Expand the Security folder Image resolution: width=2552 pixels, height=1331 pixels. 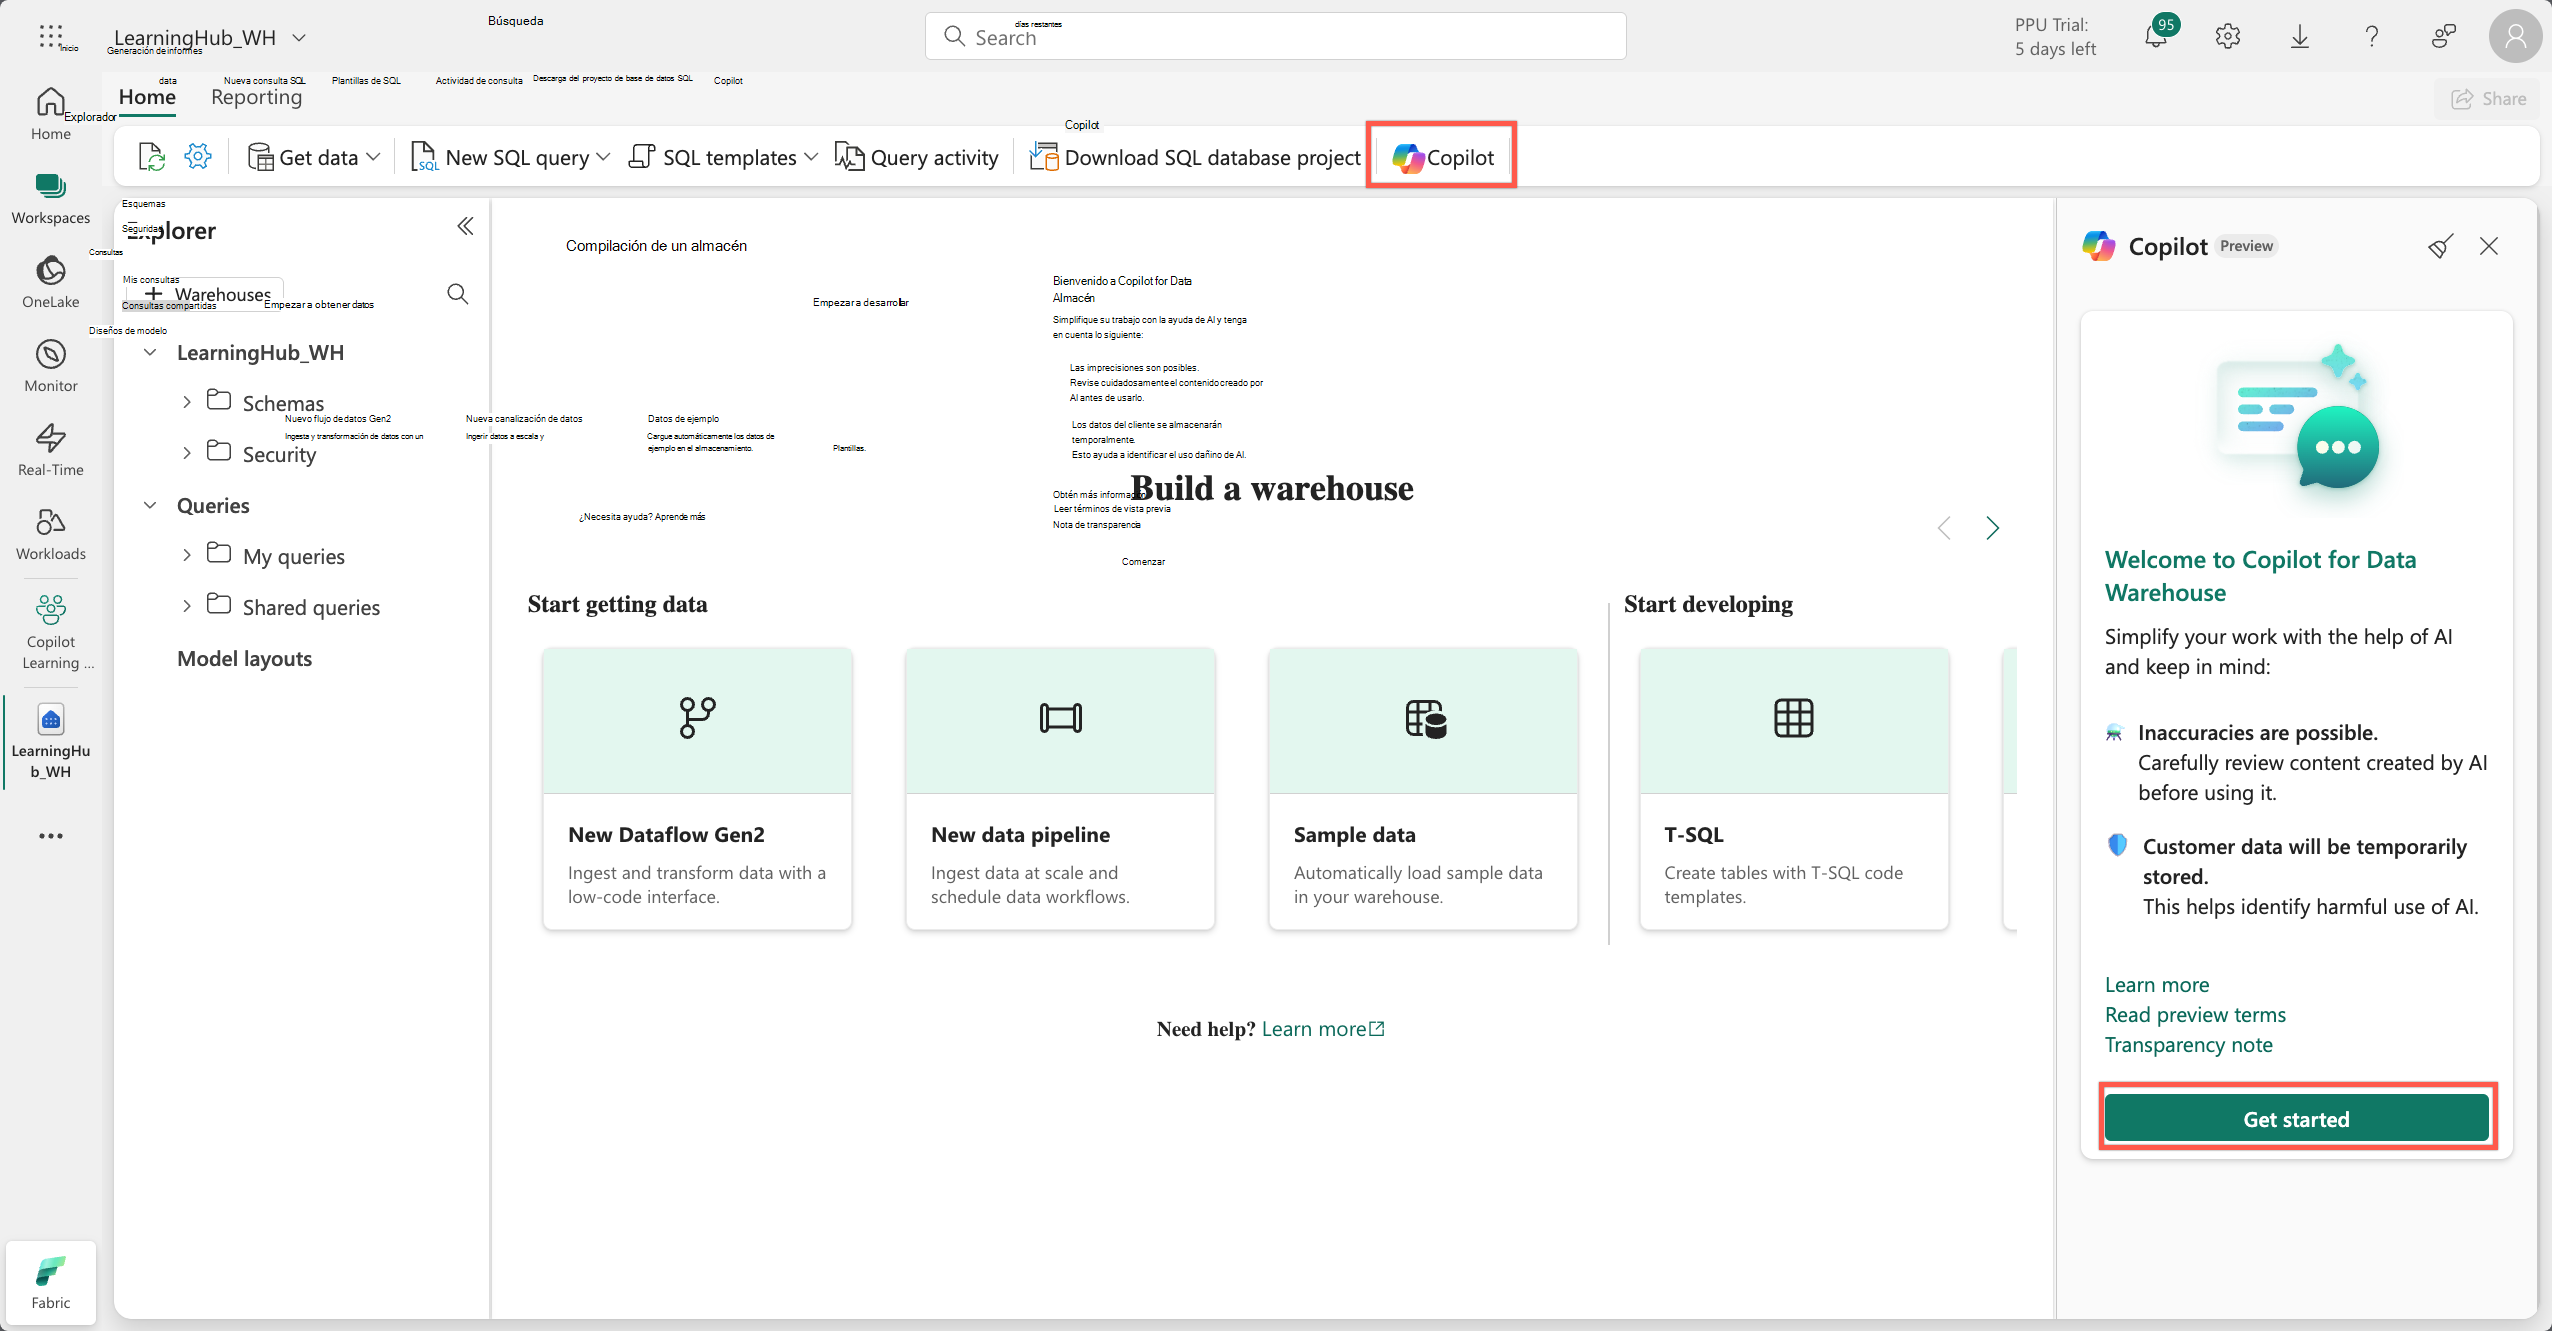[x=186, y=453]
